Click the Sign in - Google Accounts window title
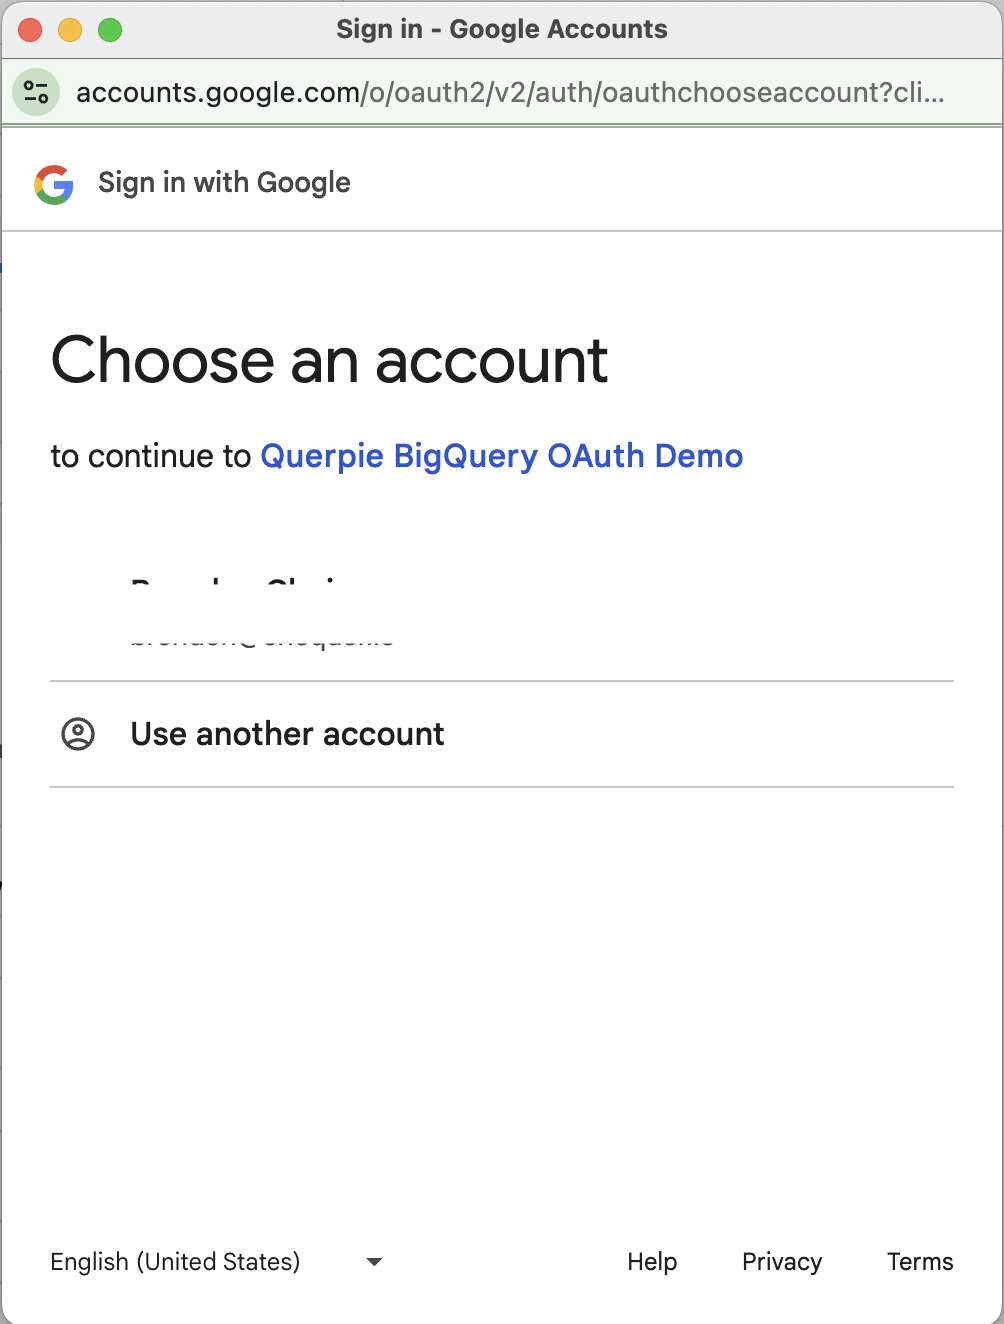This screenshot has height=1324, width=1004. pyautogui.click(x=501, y=29)
